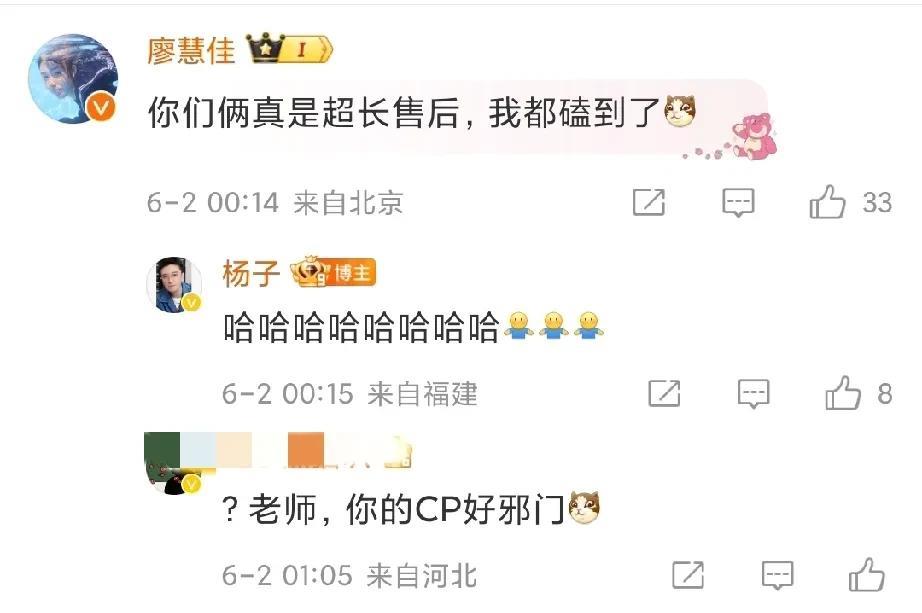Reply to the 老师你的CP好邪门 comment
The image size is (922, 613).
pyautogui.click(x=777, y=575)
